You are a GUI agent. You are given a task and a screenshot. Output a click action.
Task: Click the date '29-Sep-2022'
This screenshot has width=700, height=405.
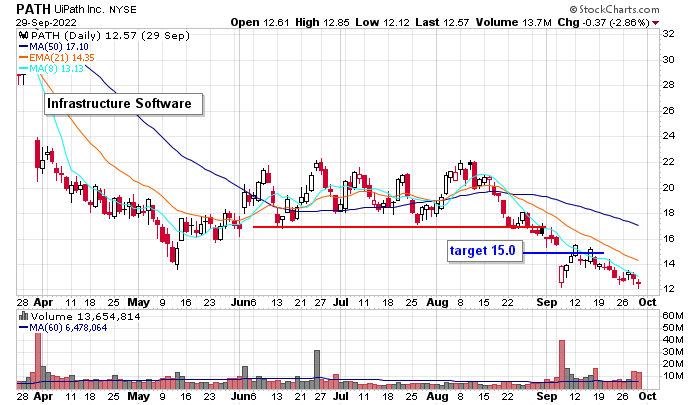point(46,22)
